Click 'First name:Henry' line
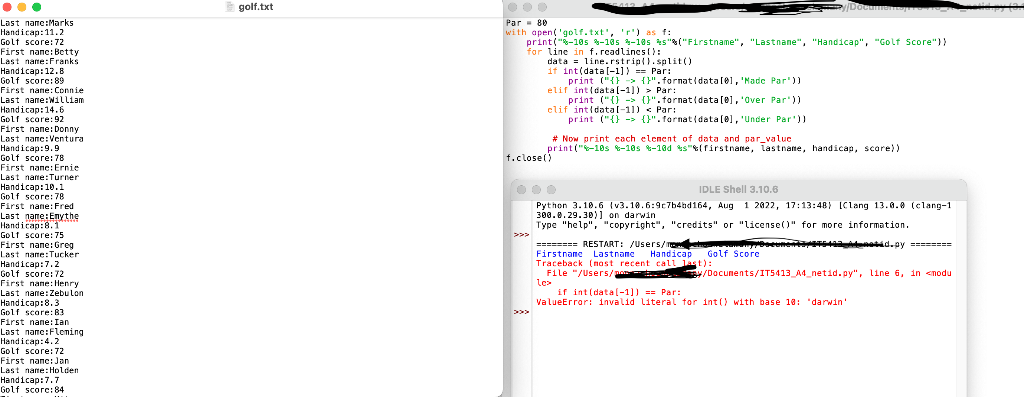The height and width of the screenshot is (397, 1024). (39, 283)
